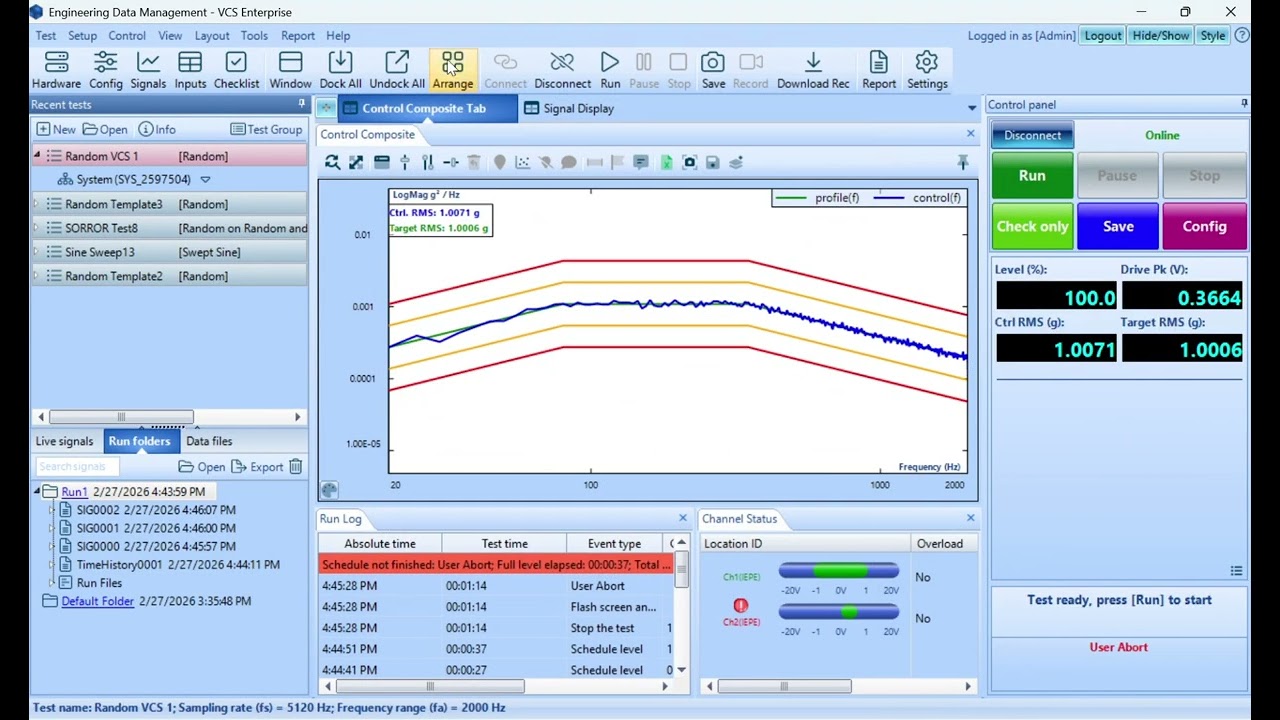This screenshot has height=720, width=1280.
Task: Click the Ch2(IEPE) input level bar
Action: pyautogui.click(x=839, y=612)
